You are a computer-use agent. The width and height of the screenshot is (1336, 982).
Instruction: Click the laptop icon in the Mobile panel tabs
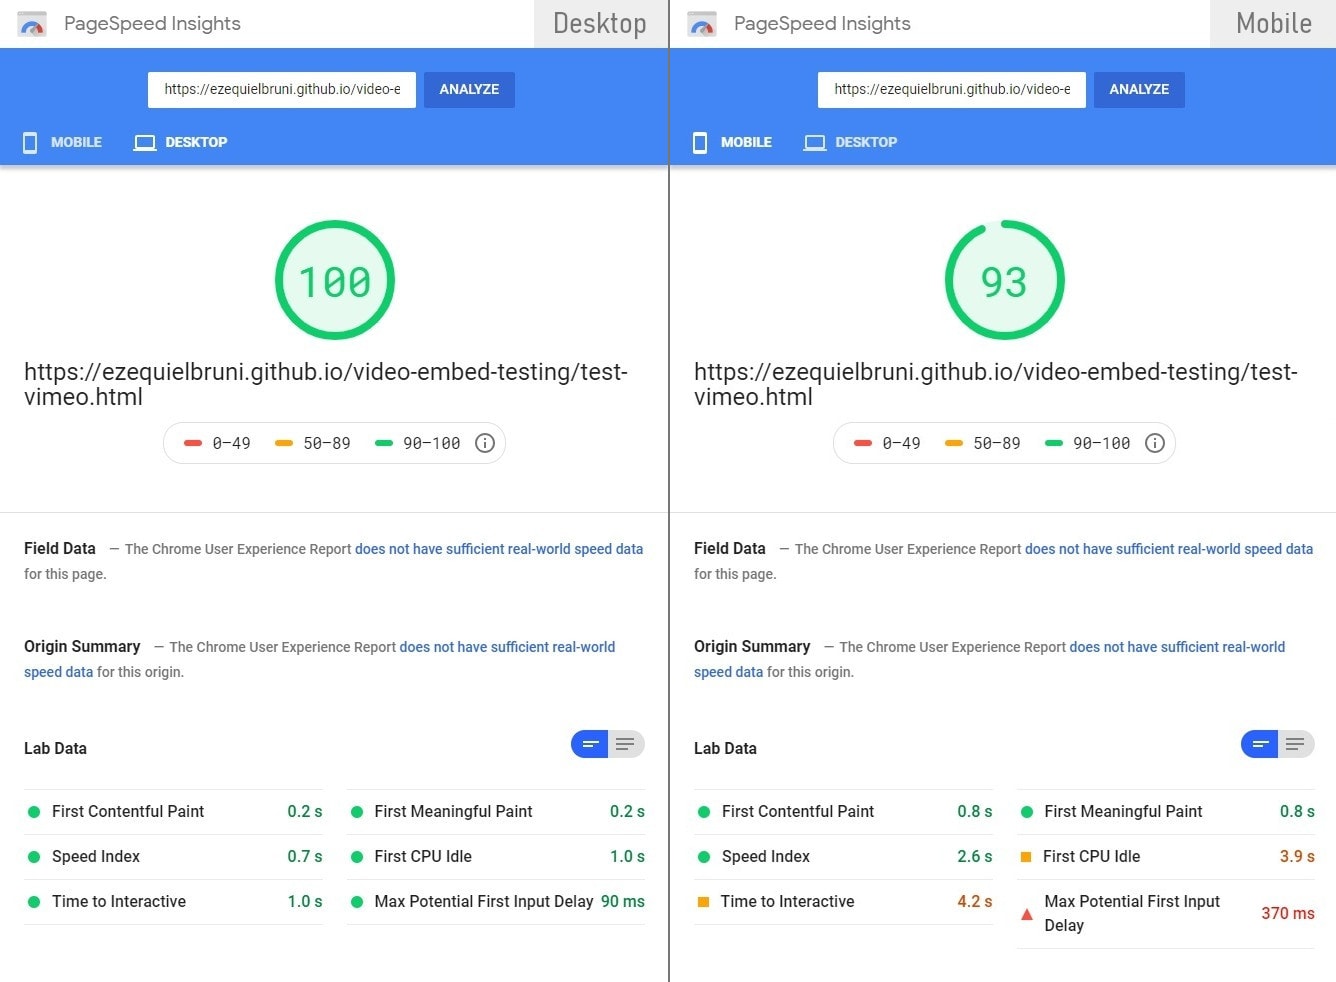tap(815, 142)
